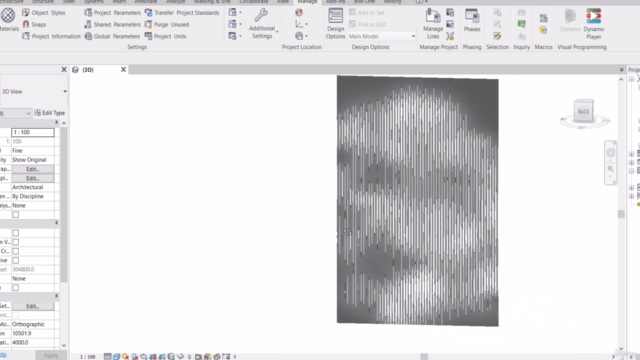The image size is (640, 360).
Task: Open the 3D View type selector dropdown
Action: tap(65, 91)
